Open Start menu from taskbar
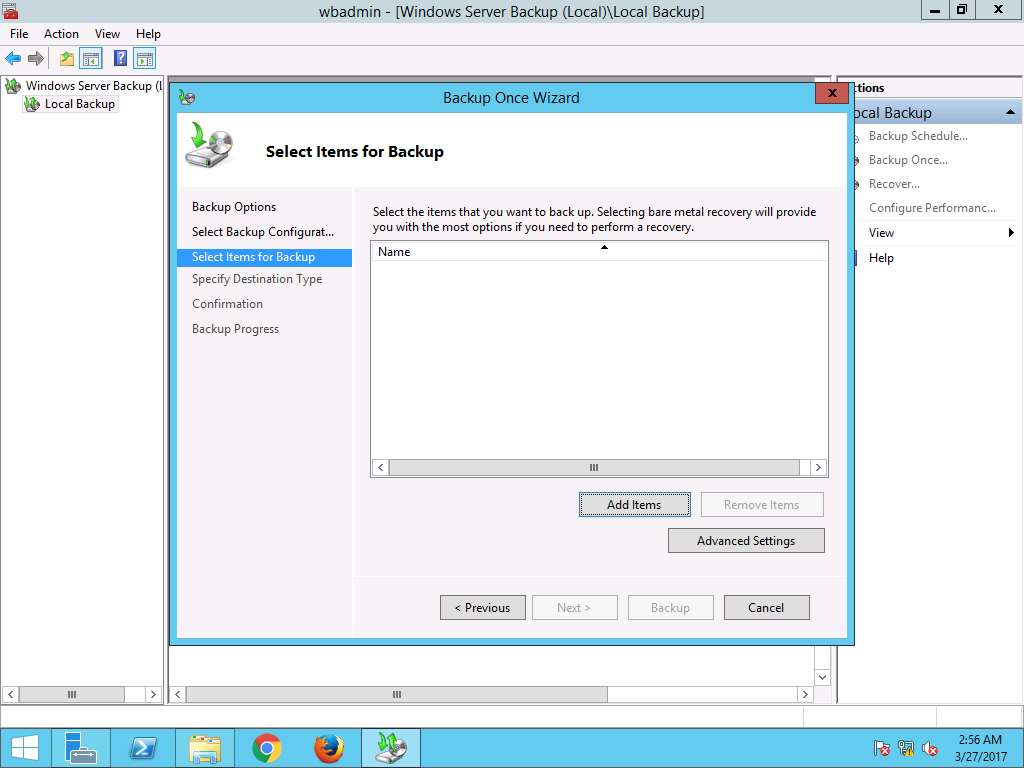The image size is (1024, 768). click(x=25, y=748)
